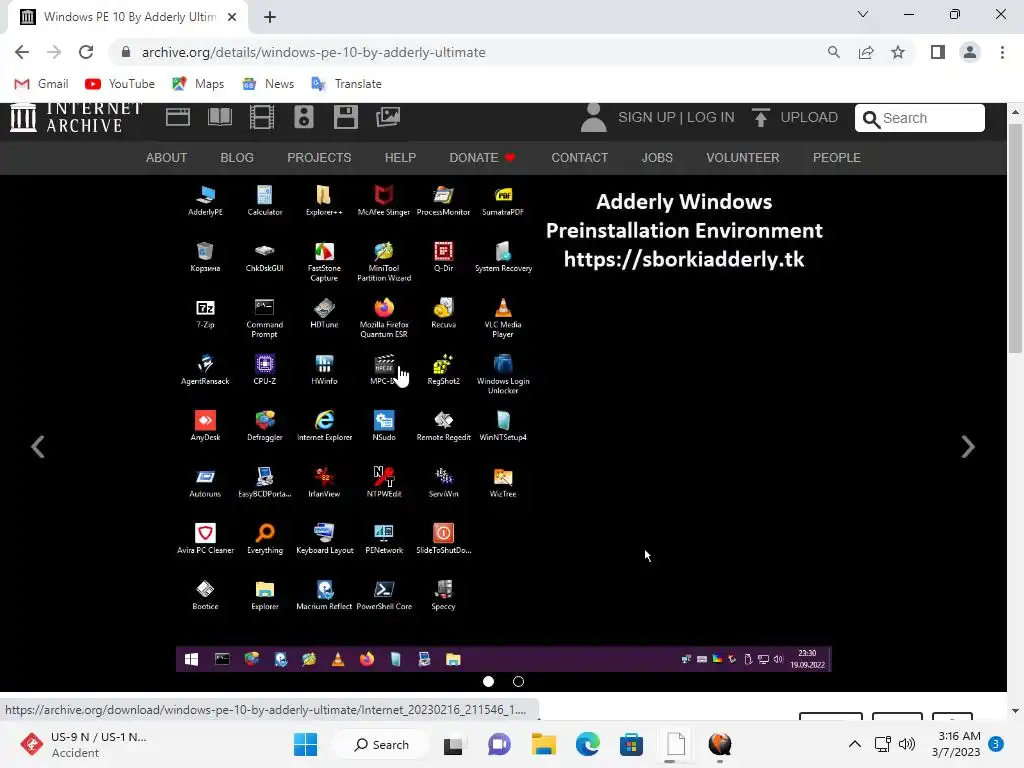Click the share page icon in address bar
The width and height of the screenshot is (1024, 768).
[866, 52]
